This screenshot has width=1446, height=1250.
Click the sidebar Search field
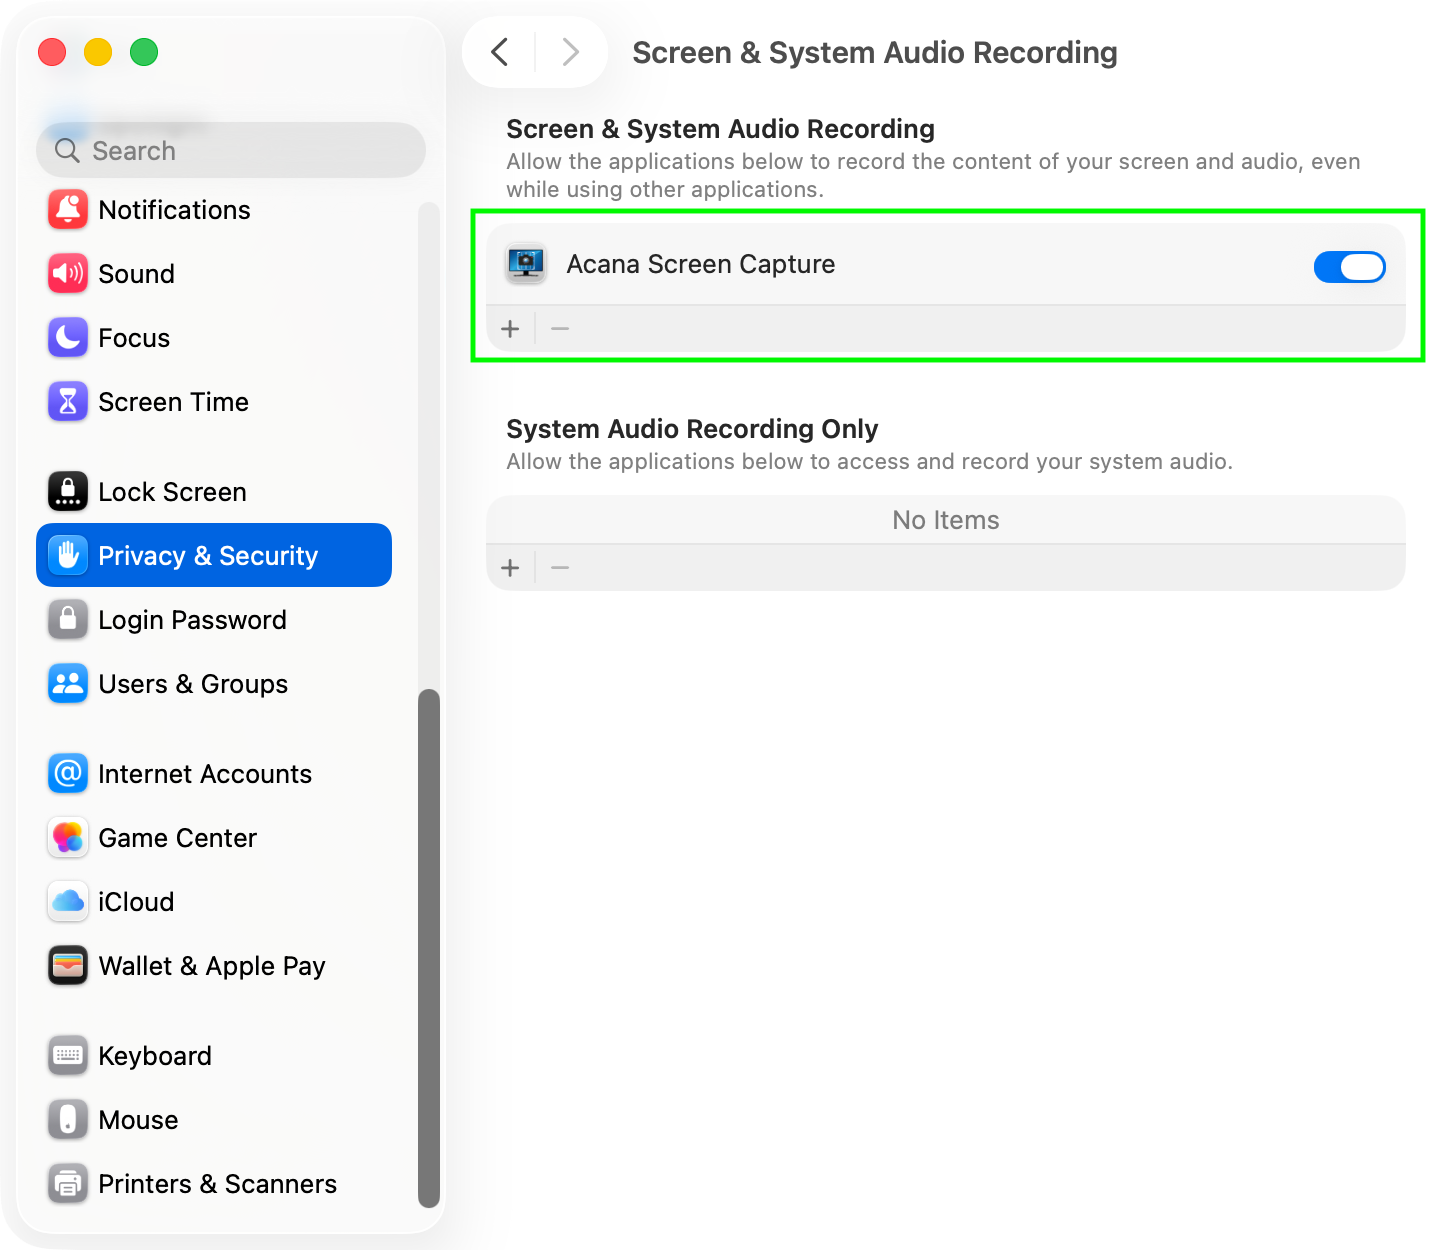(x=231, y=151)
